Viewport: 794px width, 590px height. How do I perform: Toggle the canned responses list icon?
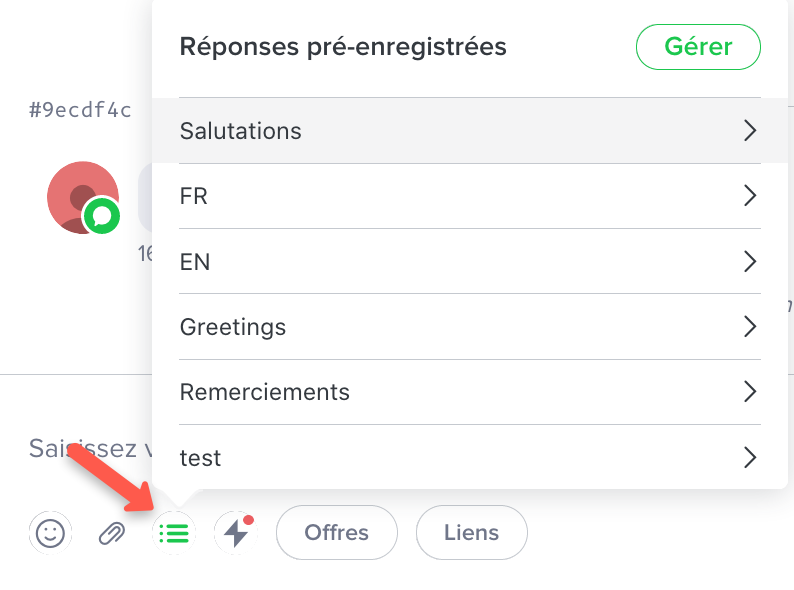tap(173, 533)
